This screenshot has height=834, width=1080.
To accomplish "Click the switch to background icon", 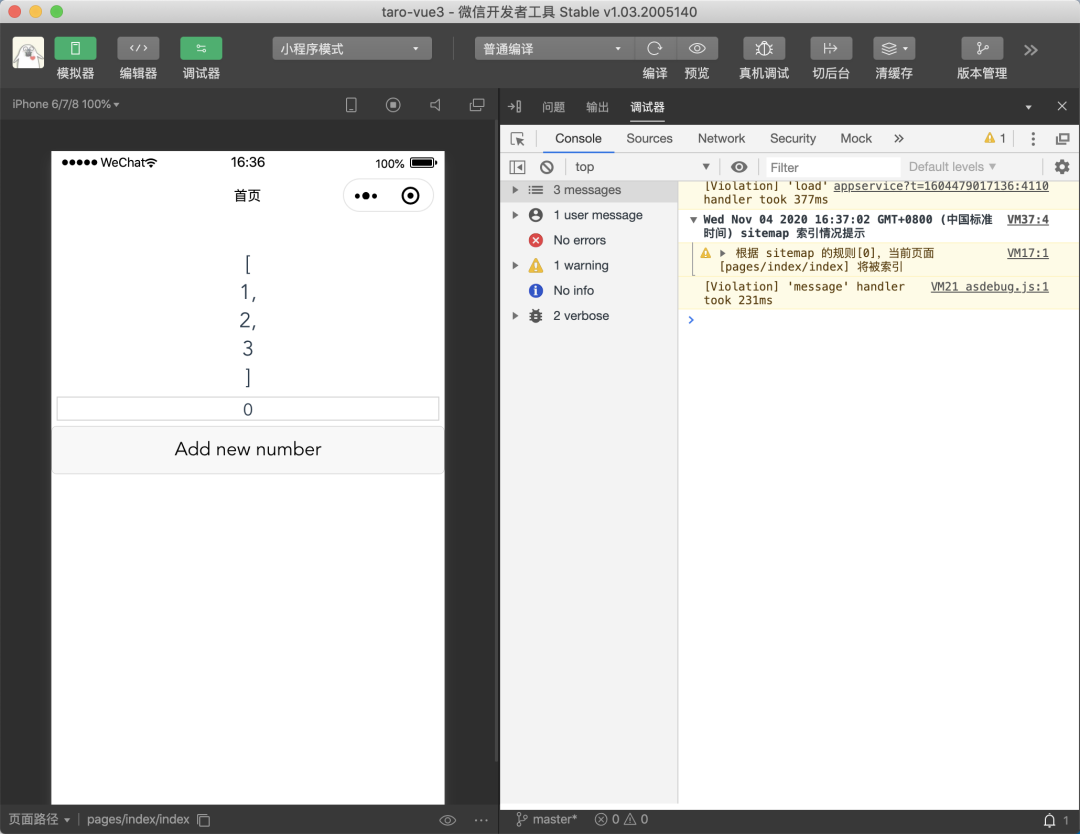I will [831, 48].
